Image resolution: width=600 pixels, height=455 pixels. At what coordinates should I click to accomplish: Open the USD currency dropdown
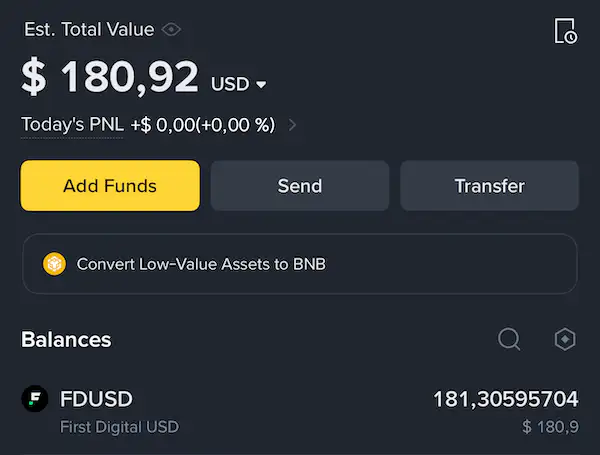click(239, 84)
